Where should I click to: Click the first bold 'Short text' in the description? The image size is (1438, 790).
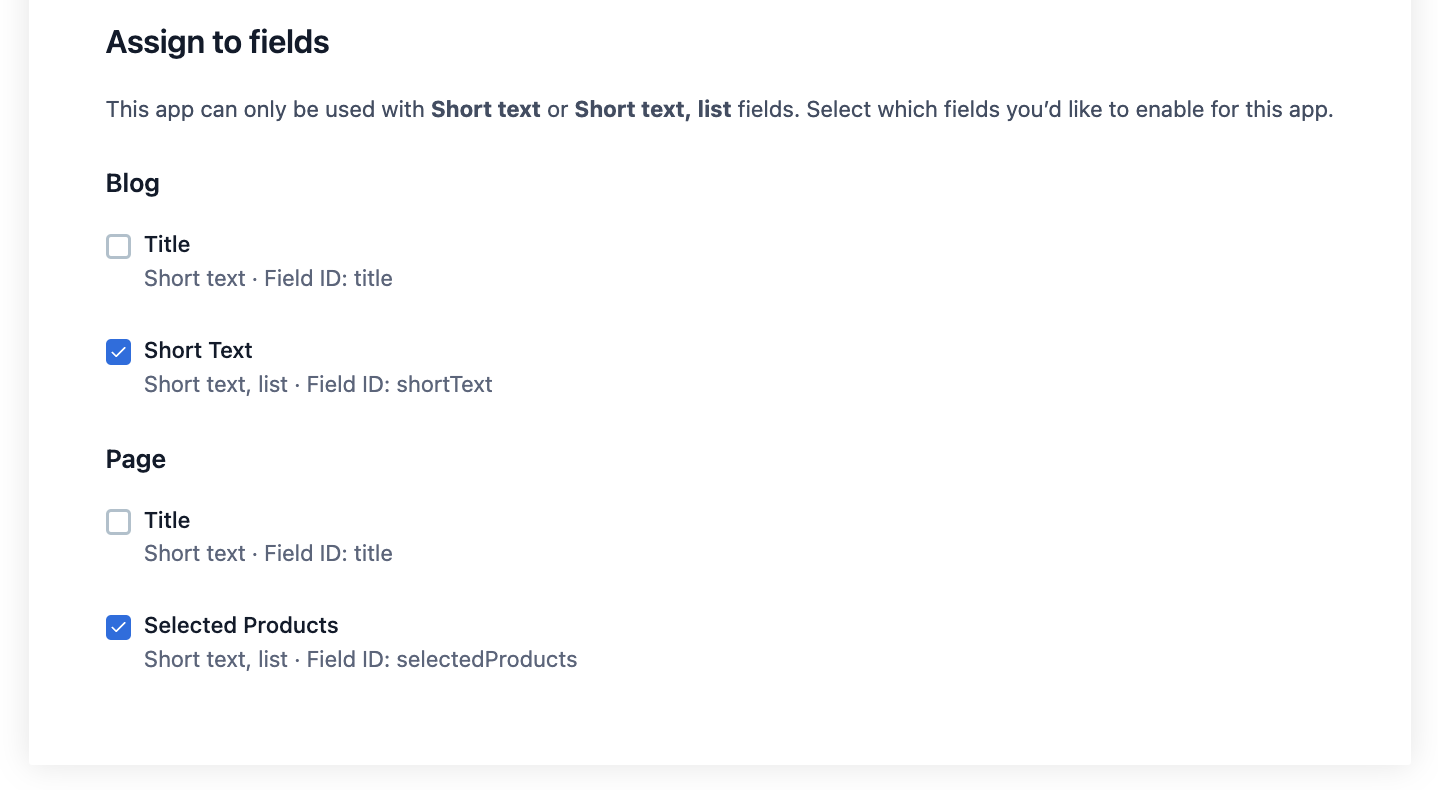486,109
